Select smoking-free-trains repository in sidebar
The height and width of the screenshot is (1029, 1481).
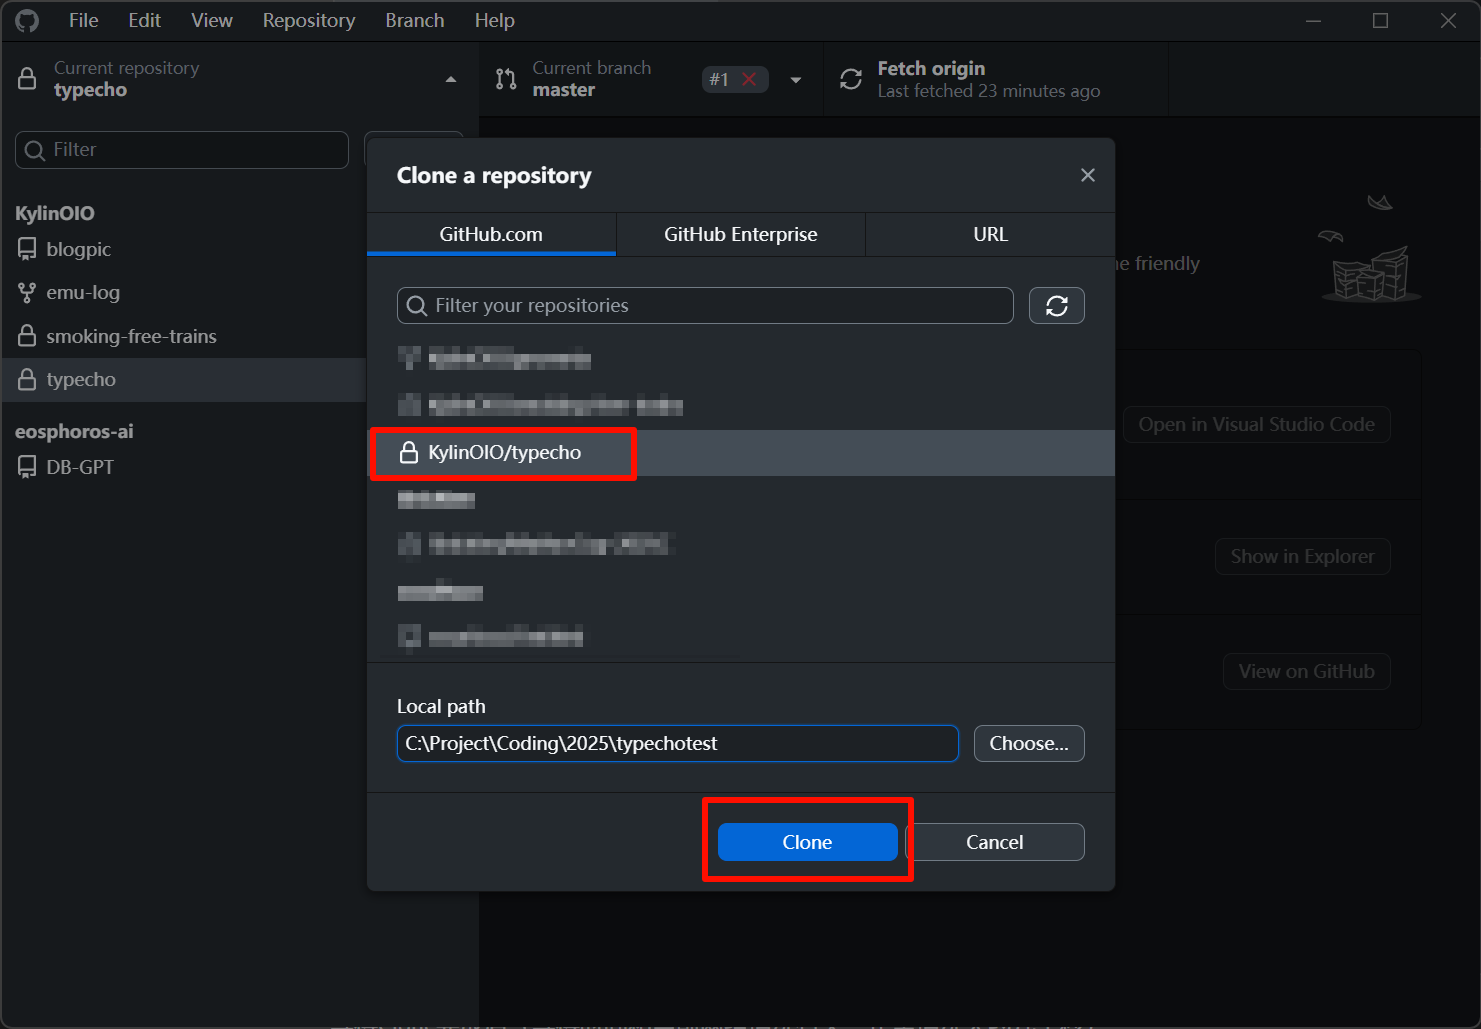[183, 336]
